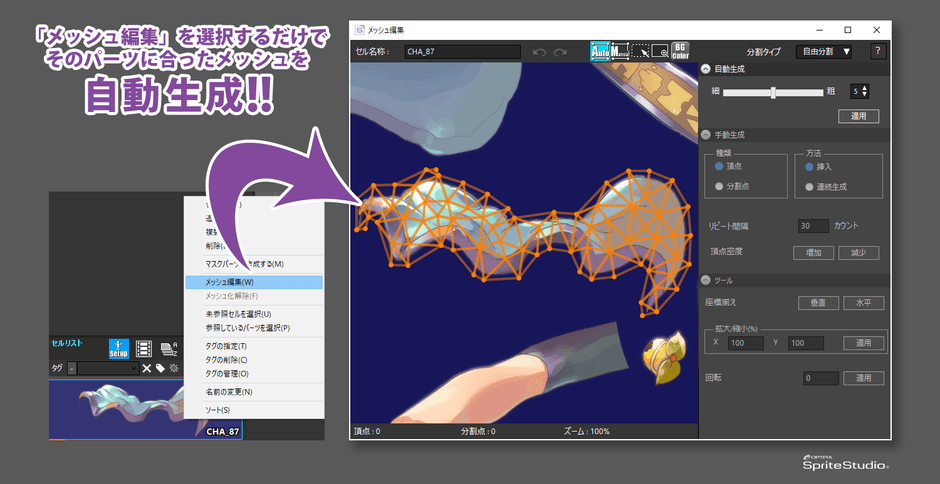Select 名前の変更(N) in the context menu

[254, 392]
